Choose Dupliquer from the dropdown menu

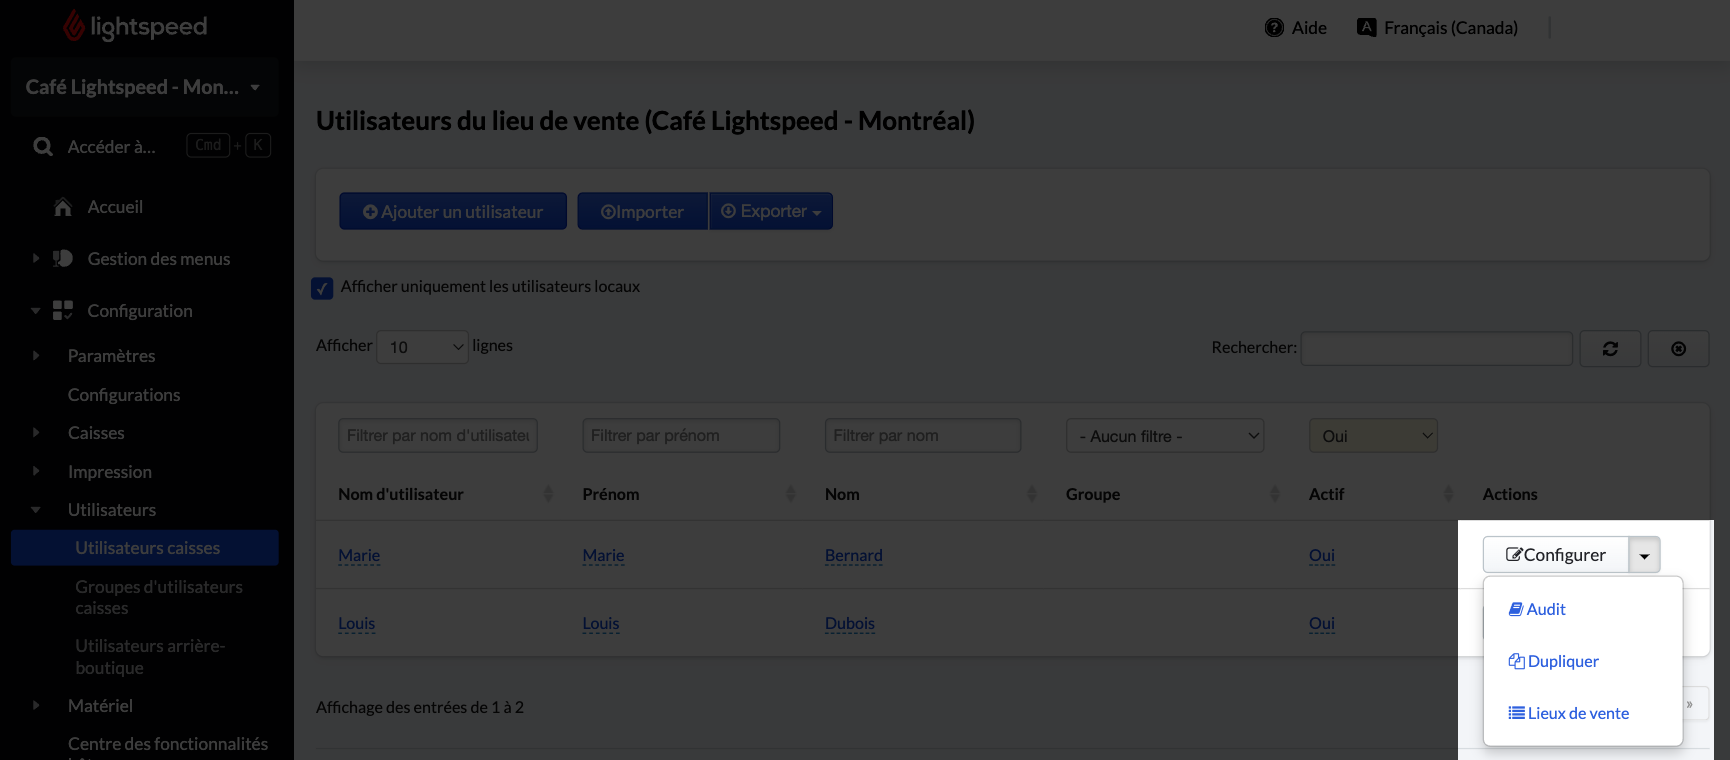coord(1553,661)
